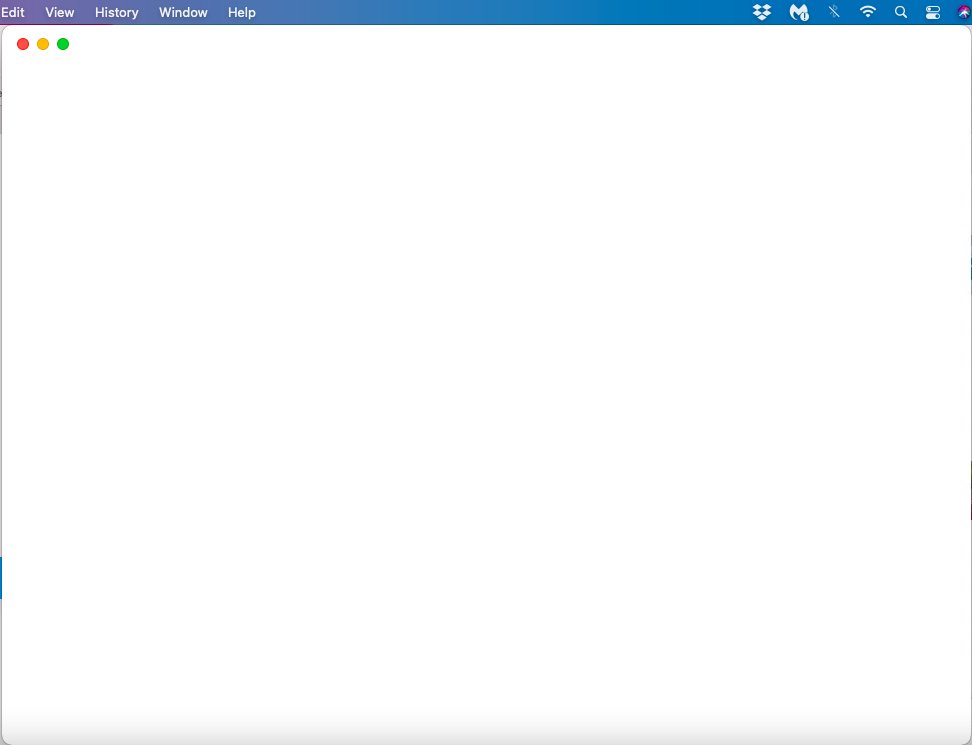
Task: Open the Window menu
Action: pyautogui.click(x=183, y=12)
